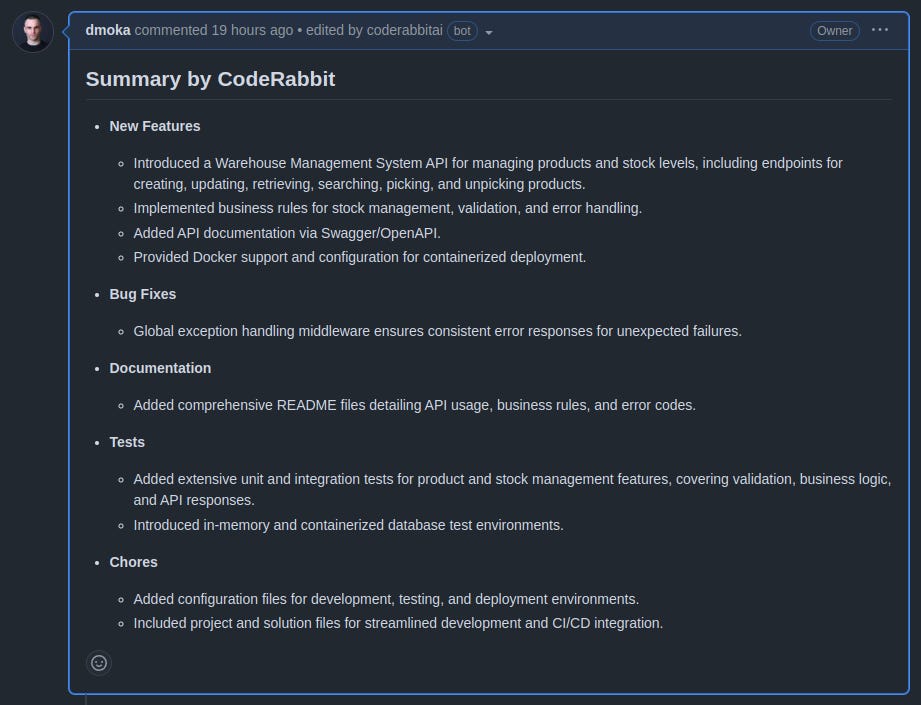Click the in-memory database test environments bullet
The width and height of the screenshot is (921, 705).
pos(348,525)
